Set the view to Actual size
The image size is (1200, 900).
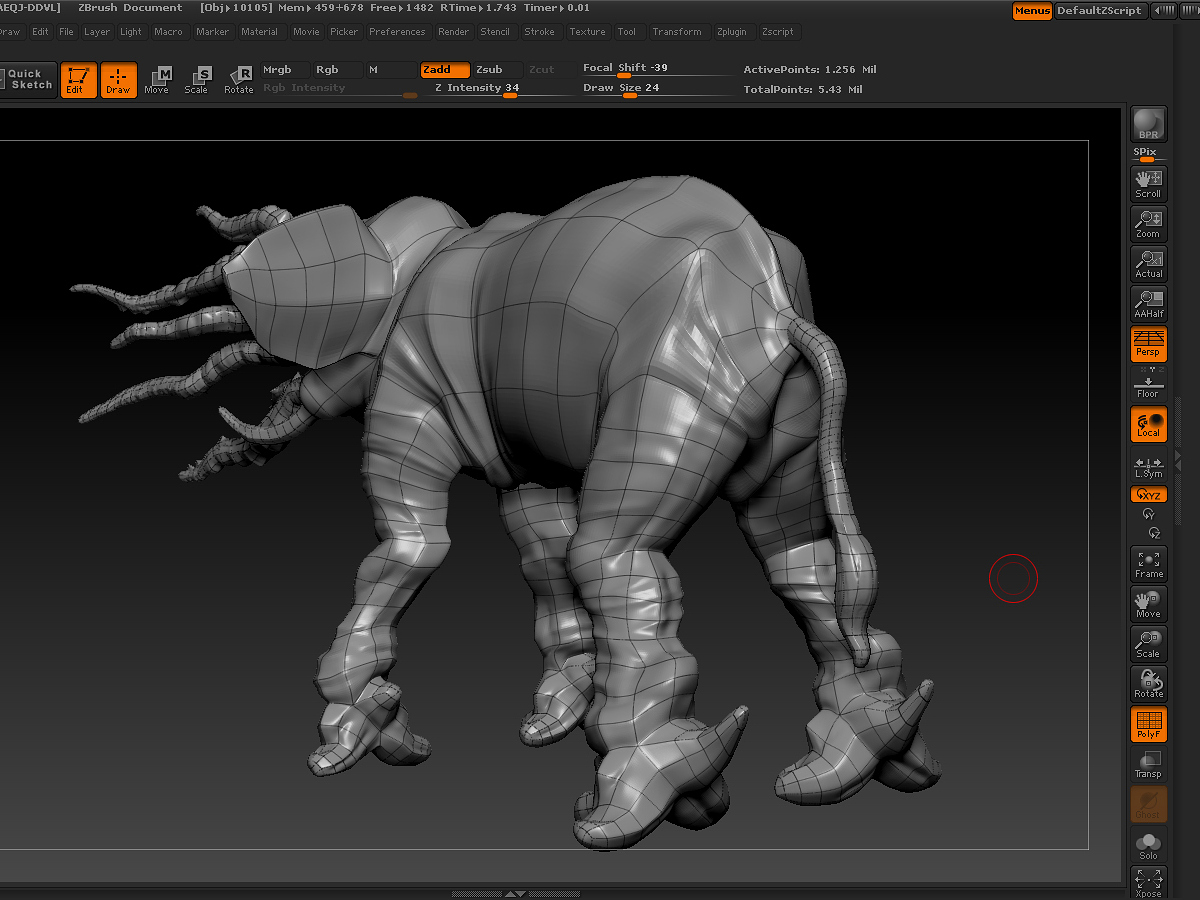click(x=1149, y=263)
